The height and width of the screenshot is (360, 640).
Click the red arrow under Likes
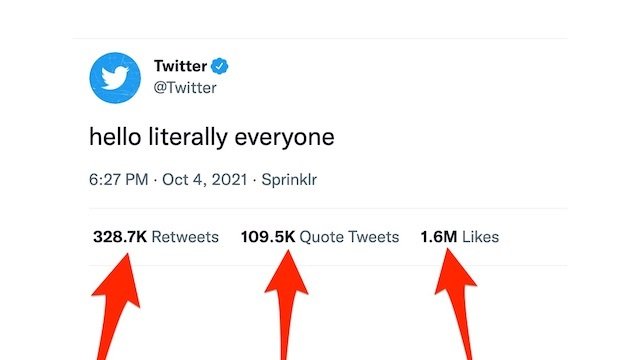[x=457, y=304]
